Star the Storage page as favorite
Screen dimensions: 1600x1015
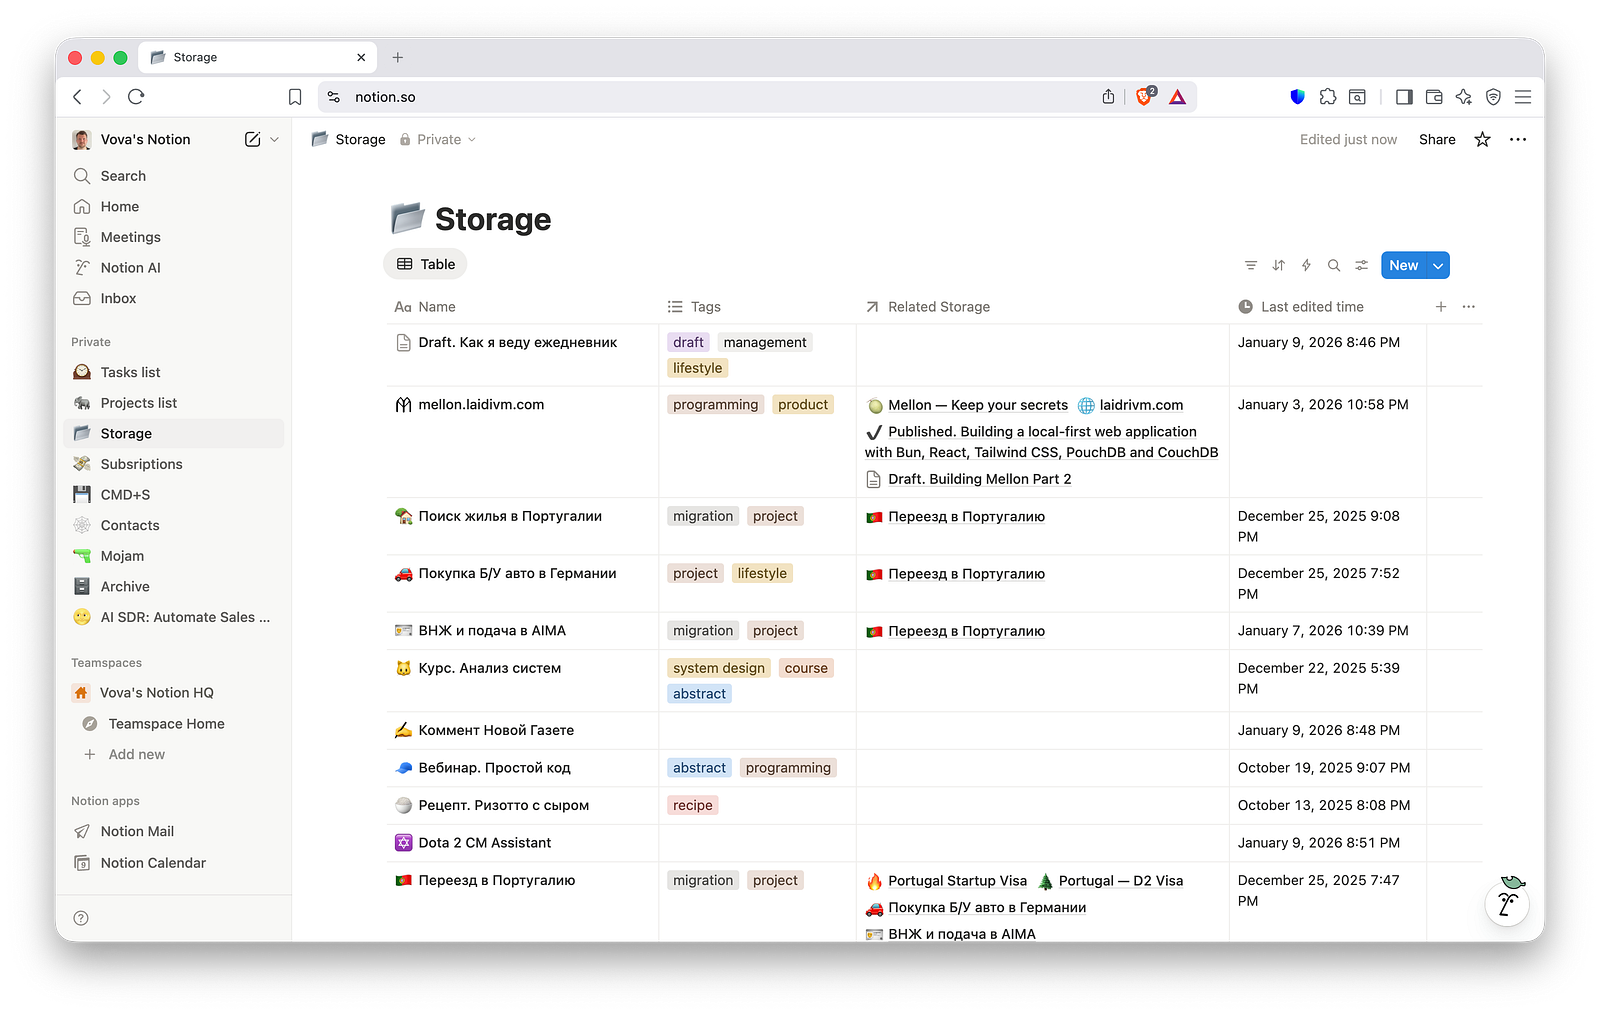1482,140
